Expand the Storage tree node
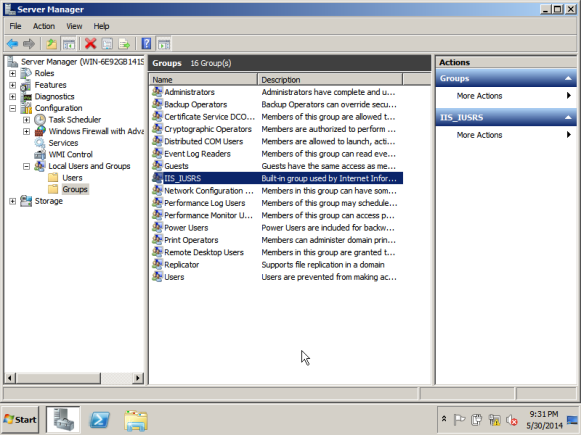The image size is (581, 435). [x=12, y=201]
